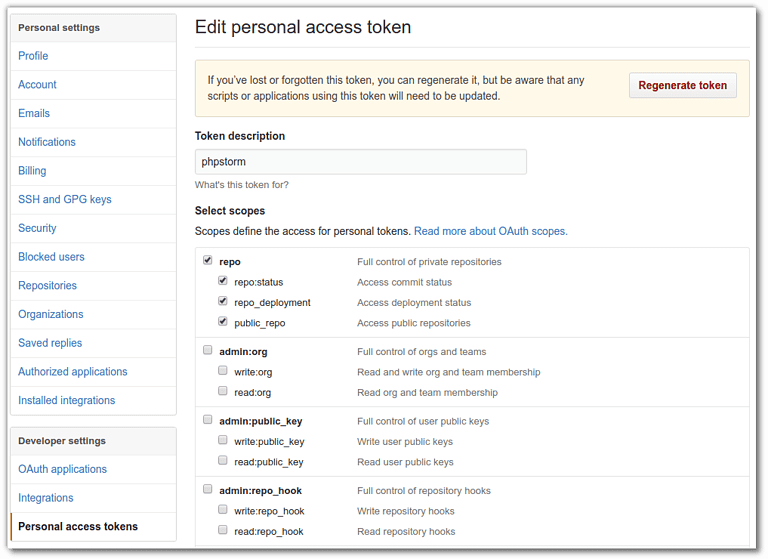768x559 pixels.
Task: Select Personal access tokens in sidebar
Action: coord(78,526)
